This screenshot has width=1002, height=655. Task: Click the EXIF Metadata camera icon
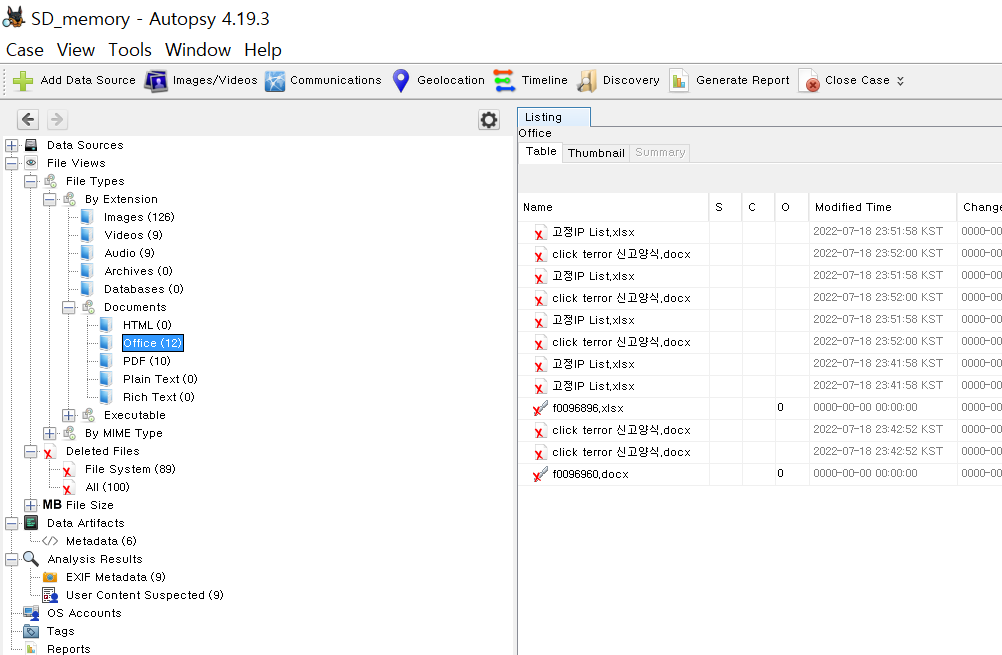click(50, 577)
